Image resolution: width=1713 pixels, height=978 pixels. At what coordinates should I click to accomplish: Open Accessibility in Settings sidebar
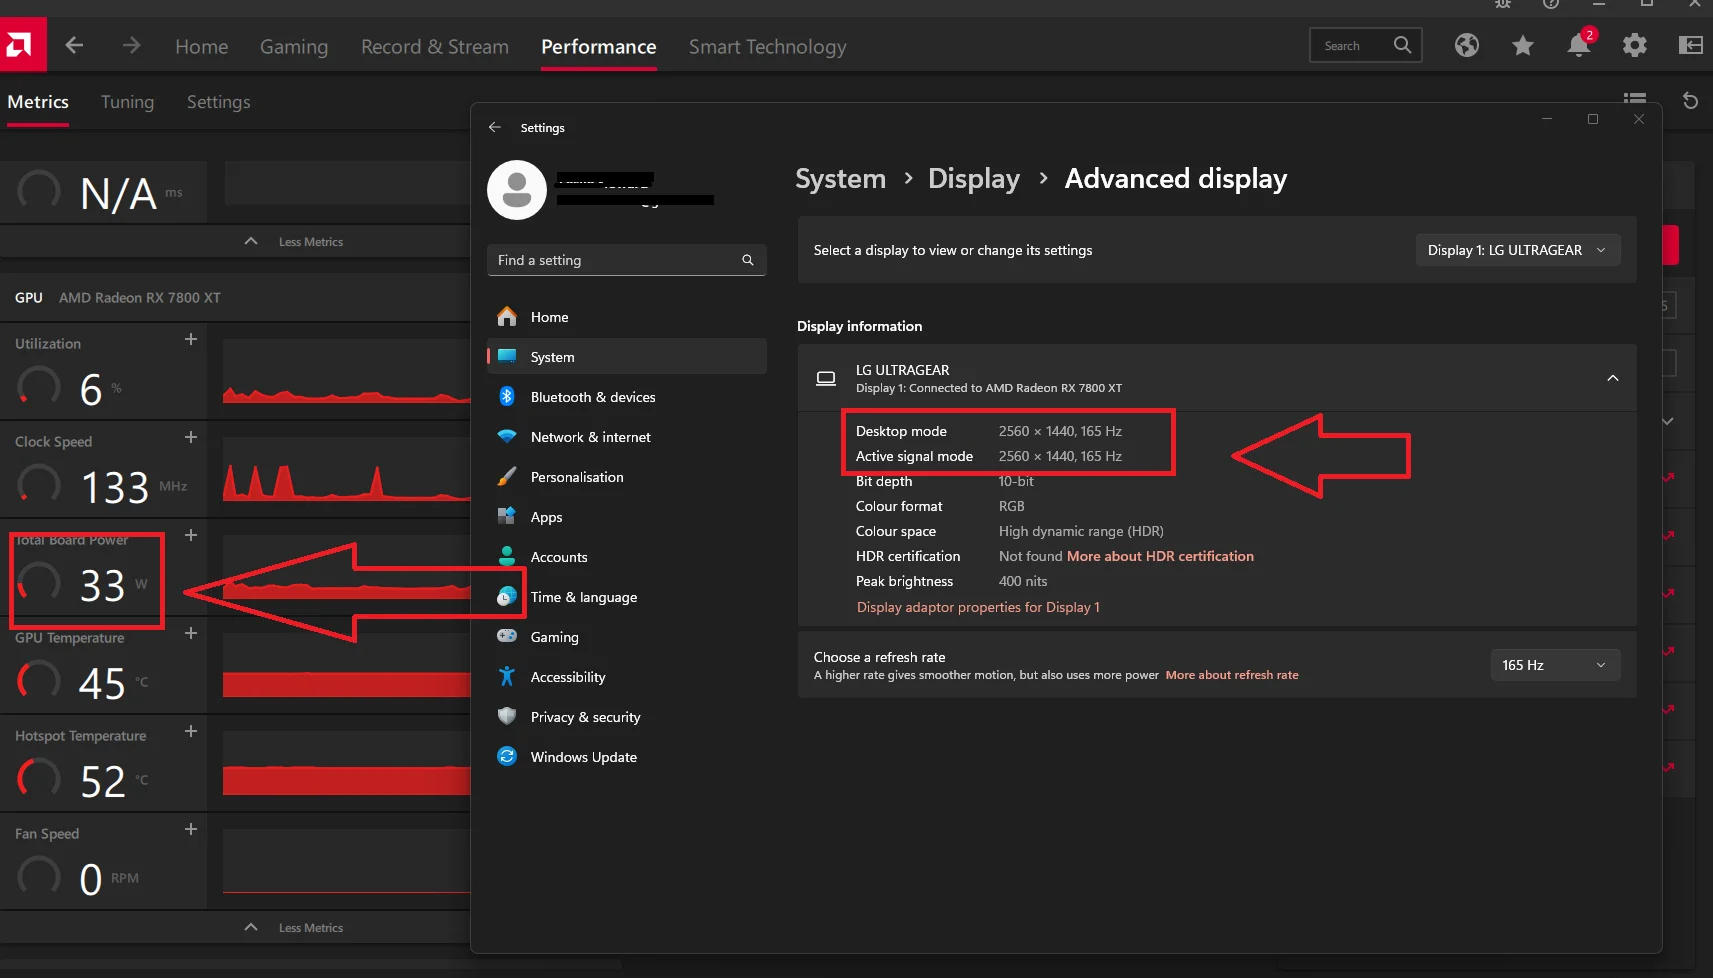click(x=626, y=677)
